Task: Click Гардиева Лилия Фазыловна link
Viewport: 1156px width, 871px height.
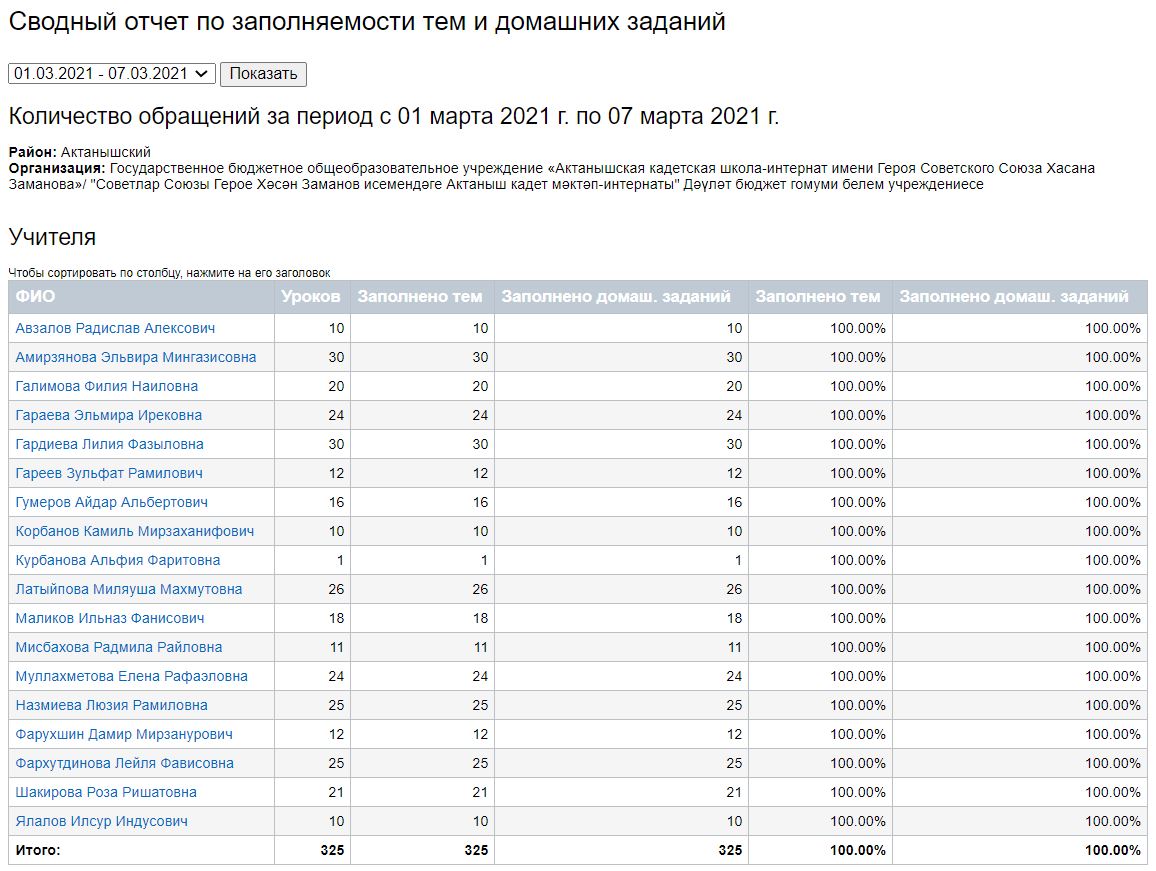Action: pos(110,444)
